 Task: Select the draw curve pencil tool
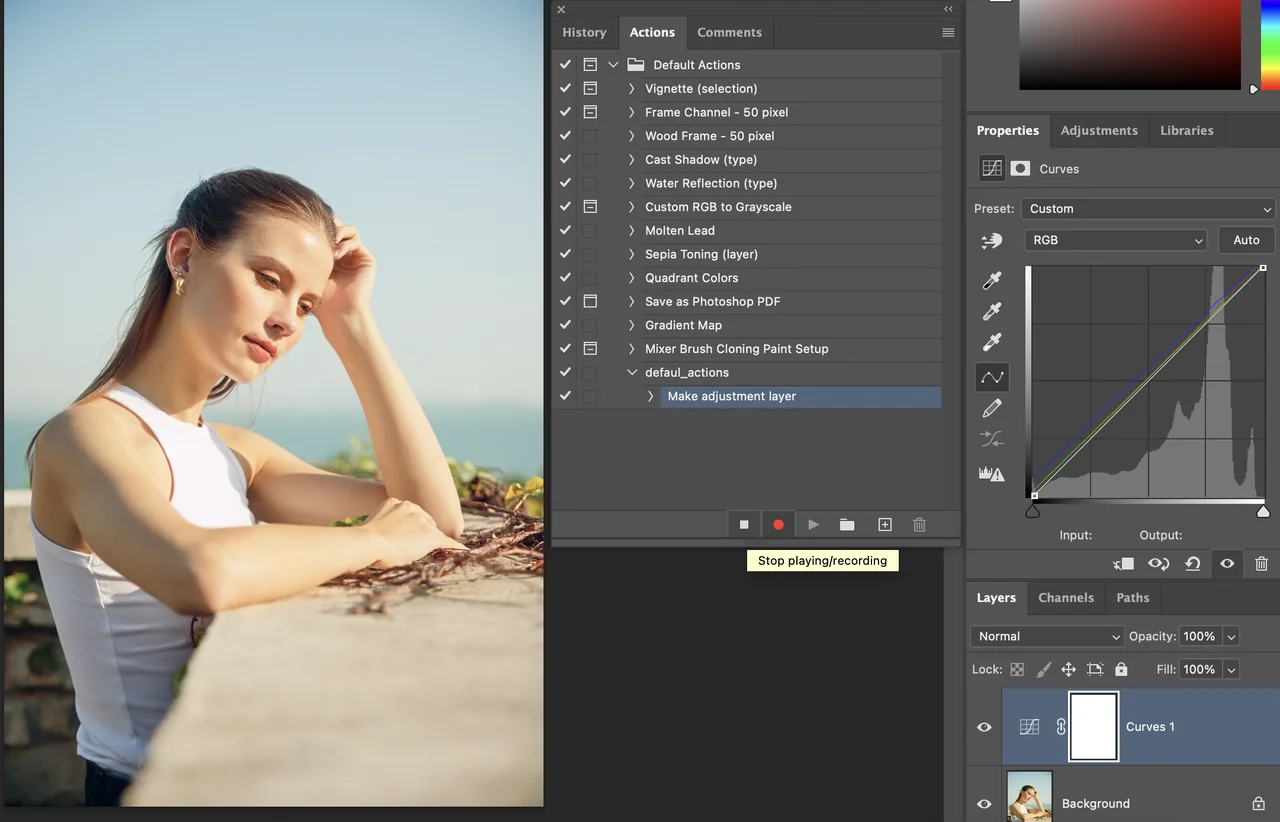[992, 408]
